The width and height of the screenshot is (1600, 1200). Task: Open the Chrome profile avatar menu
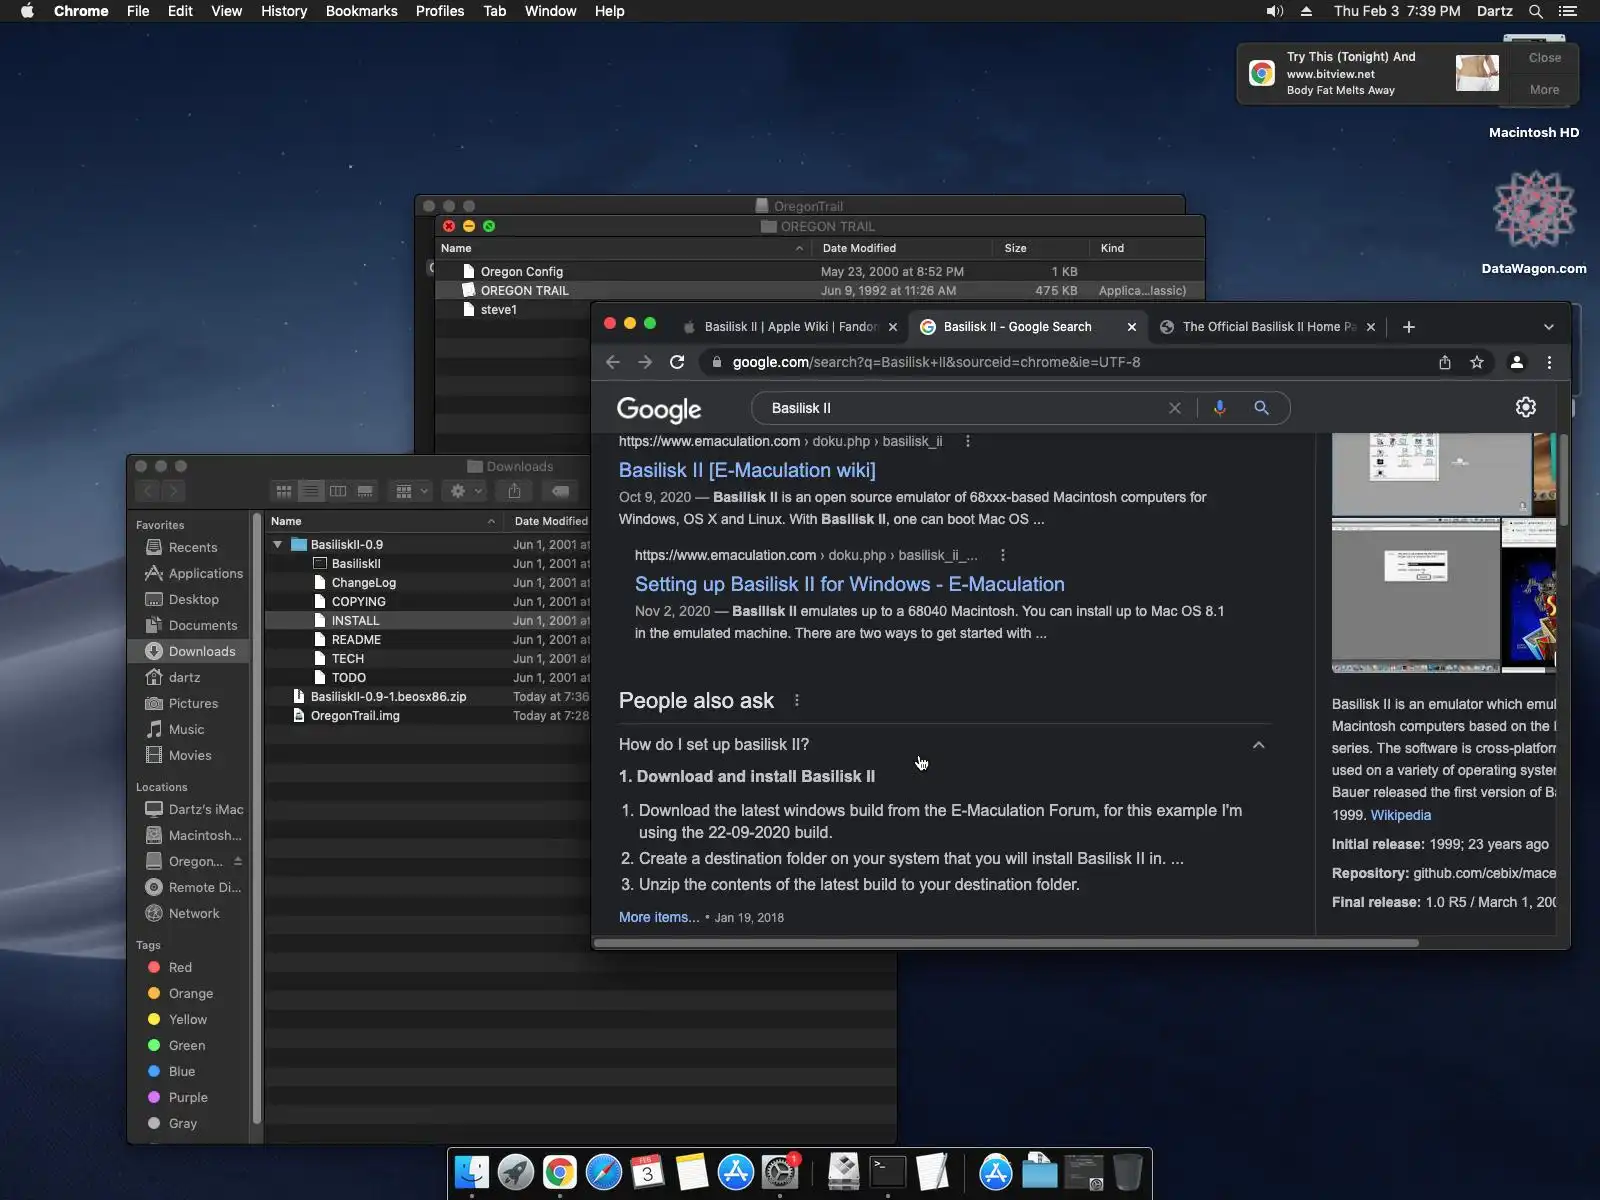(1517, 362)
